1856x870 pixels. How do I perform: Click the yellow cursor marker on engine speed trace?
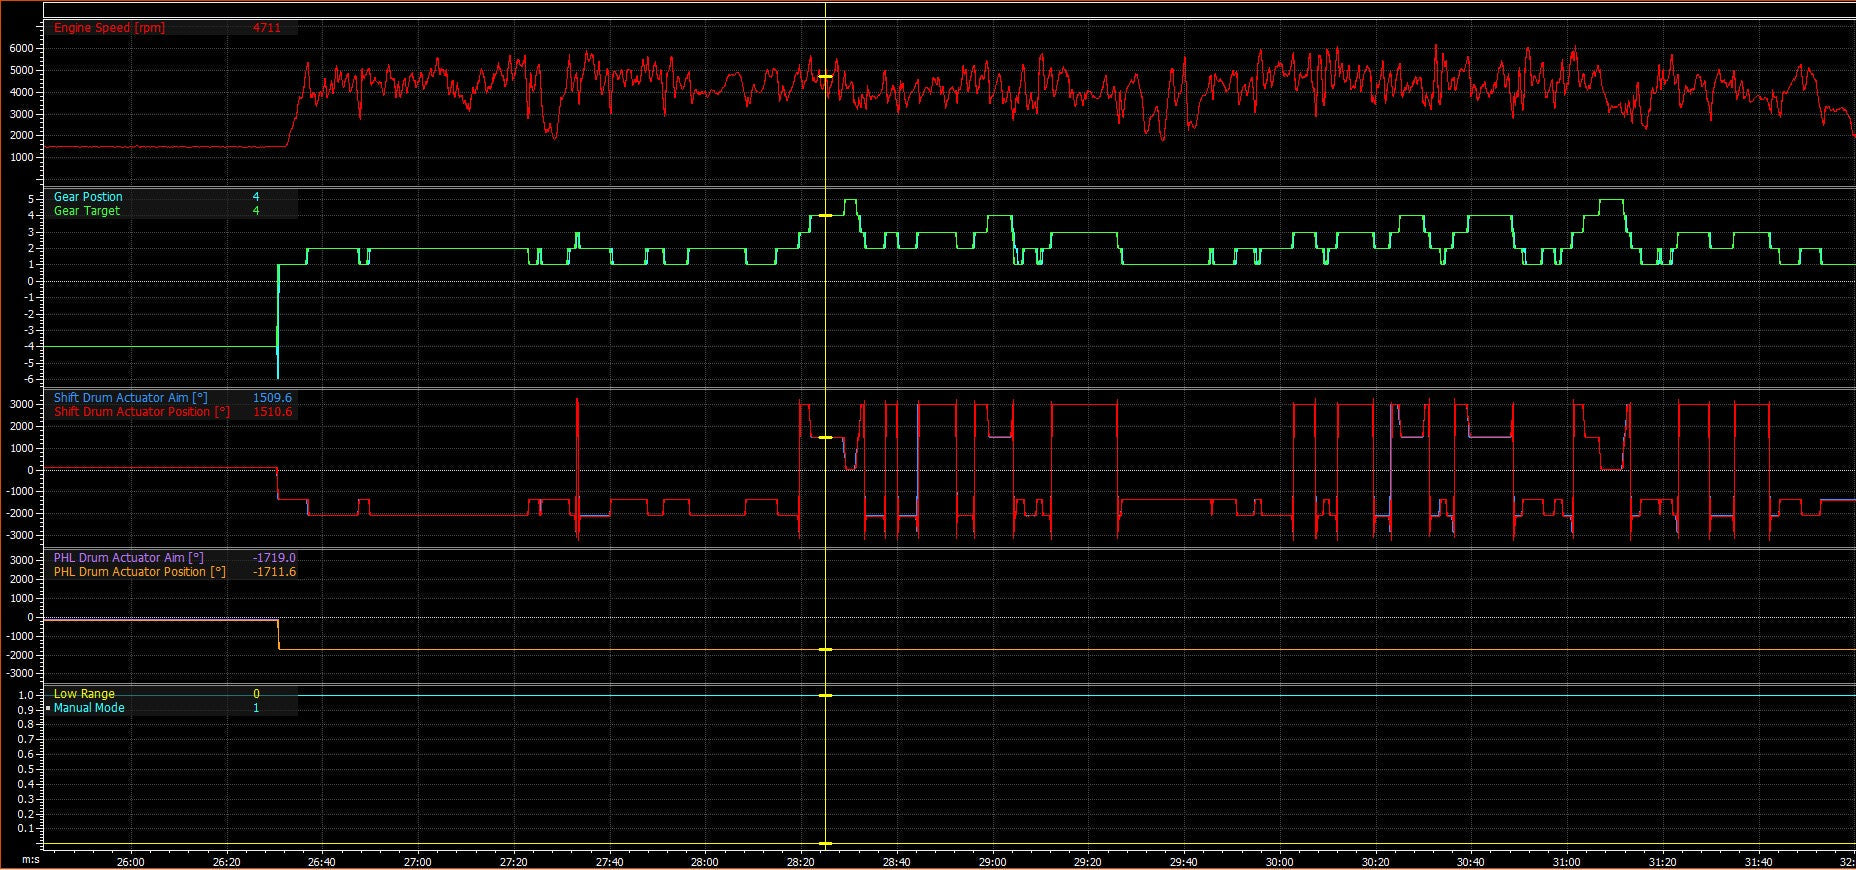coord(825,76)
